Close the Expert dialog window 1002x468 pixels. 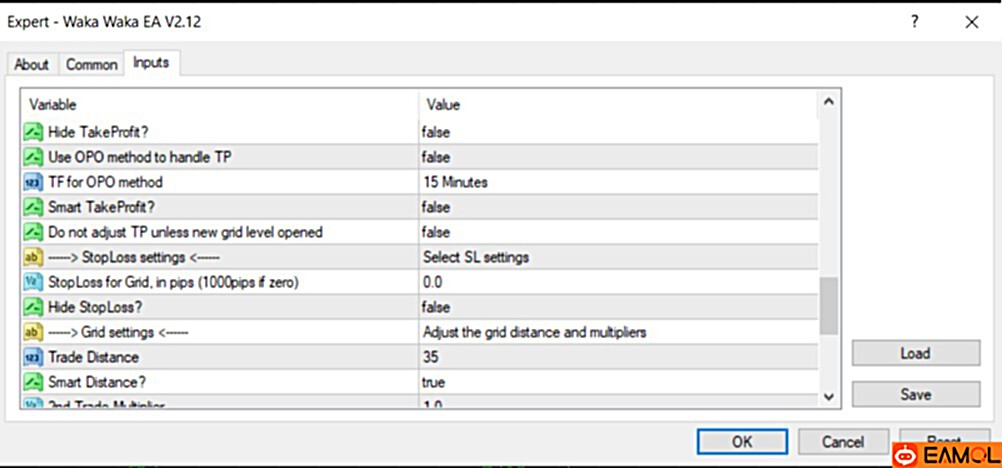pos(972,22)
